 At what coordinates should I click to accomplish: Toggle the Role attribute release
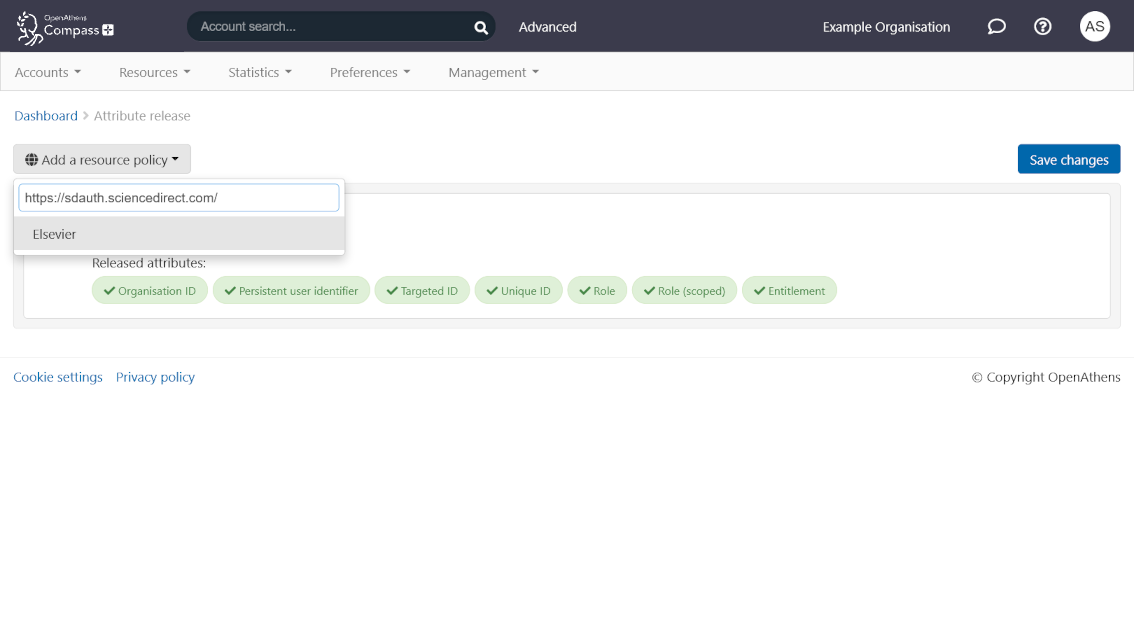pyautogui.click(x=597, y=290)
